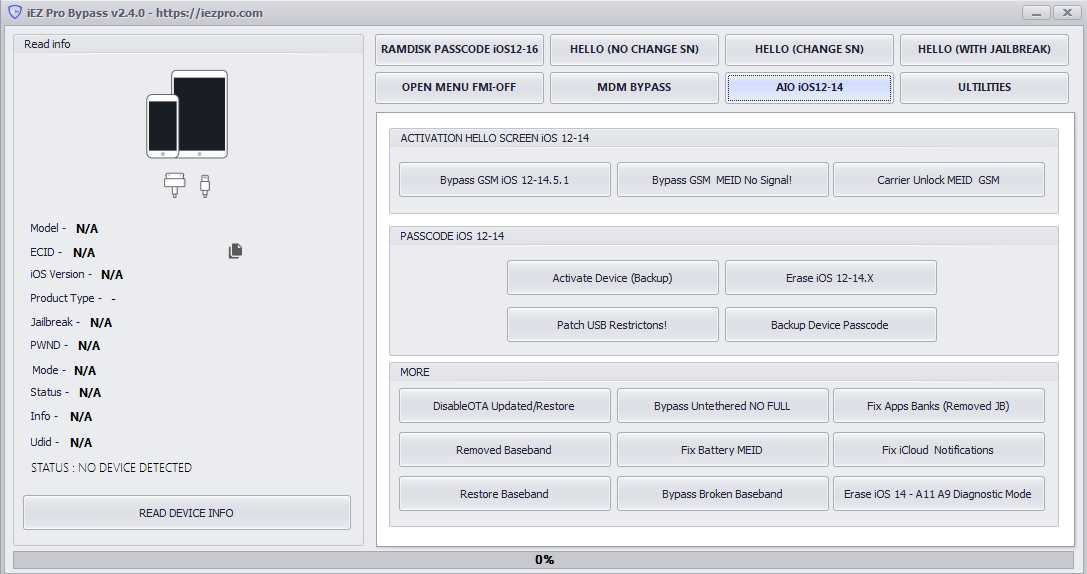Close the iEZ Pro Bypass window
This screenshot has height=574, width=1087.
tap(1067, 12)
